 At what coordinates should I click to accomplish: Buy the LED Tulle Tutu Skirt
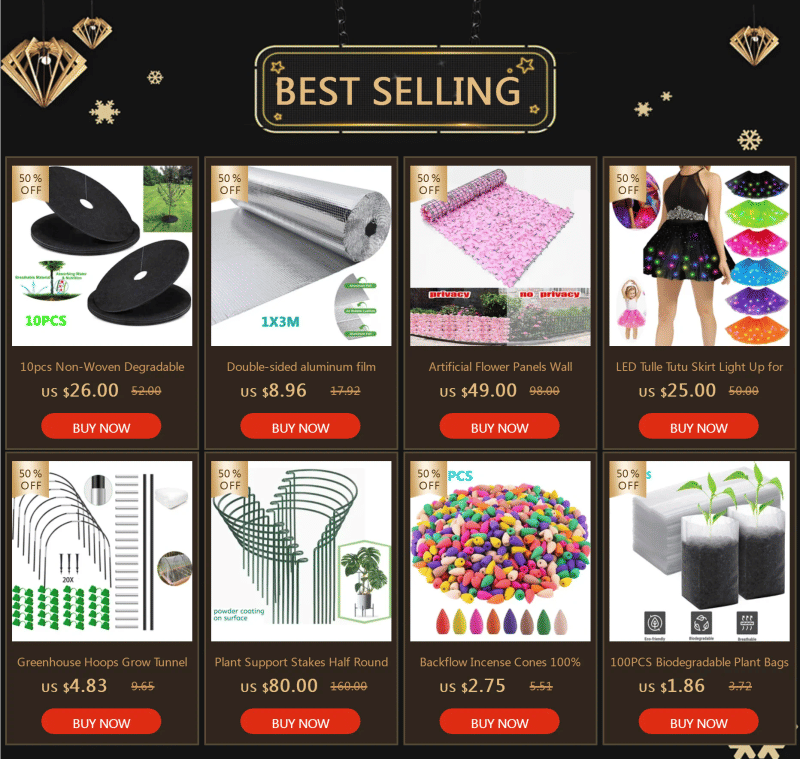pyautogui.click(x=698, y=426)
